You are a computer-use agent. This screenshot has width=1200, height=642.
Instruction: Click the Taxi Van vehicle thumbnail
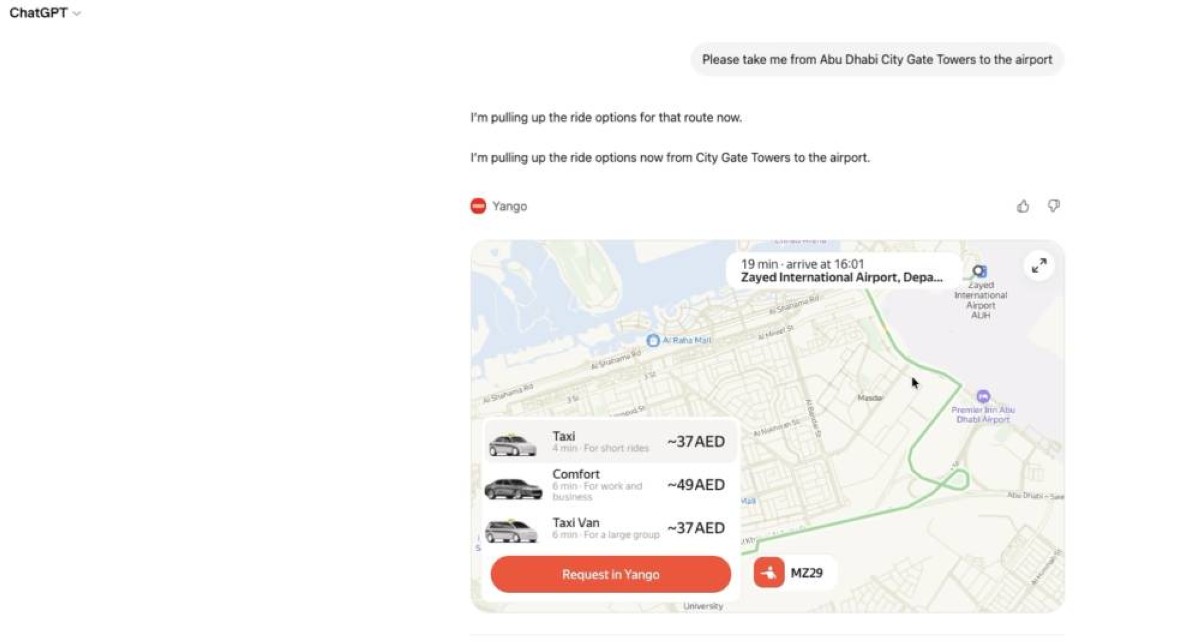(x=513, y=531)
